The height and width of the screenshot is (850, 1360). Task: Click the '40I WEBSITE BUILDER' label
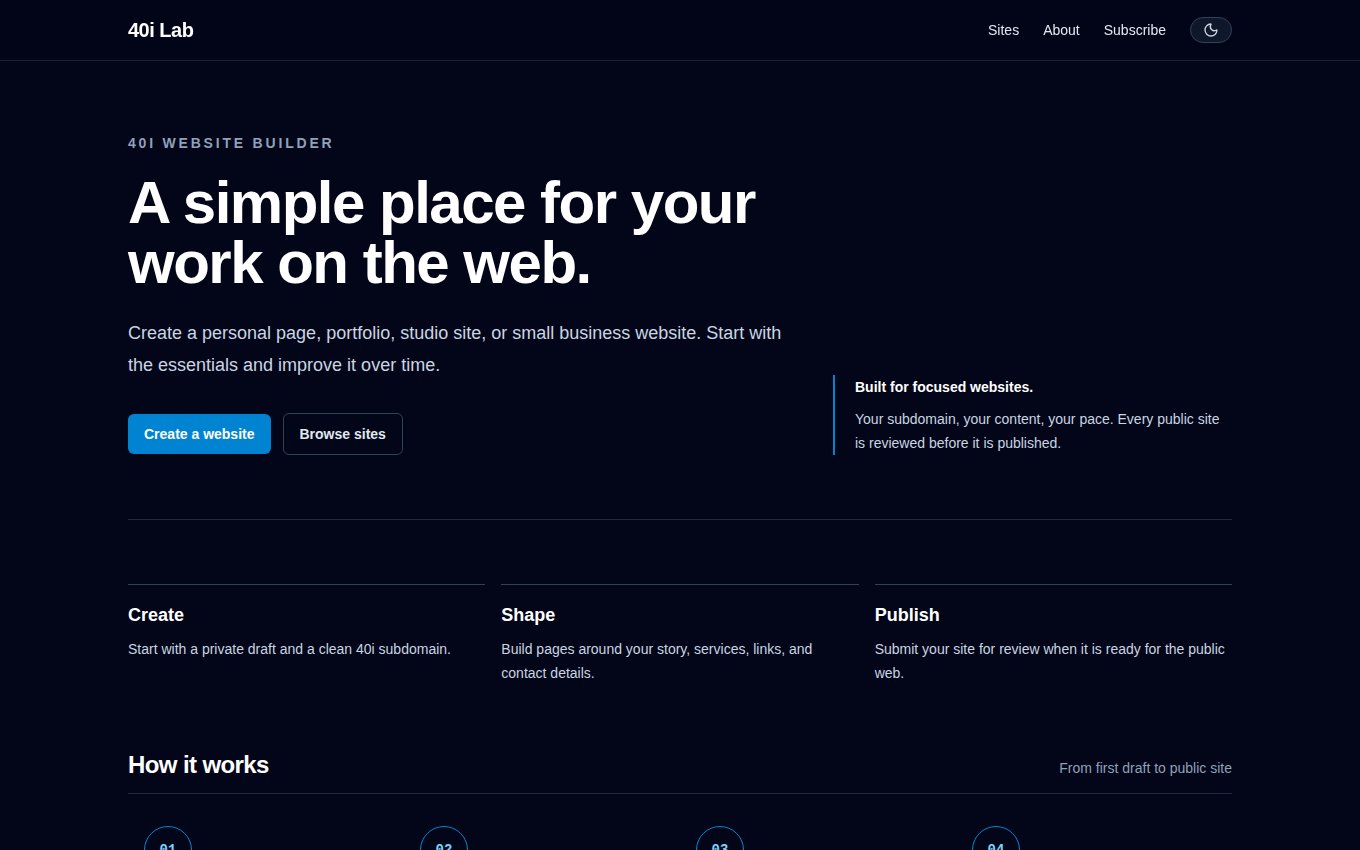tap(231, 143)
